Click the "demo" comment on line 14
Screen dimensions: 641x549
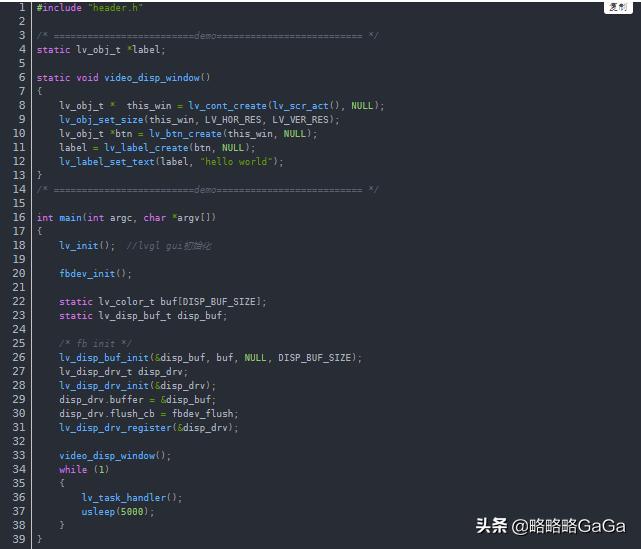tap(205, 190)
